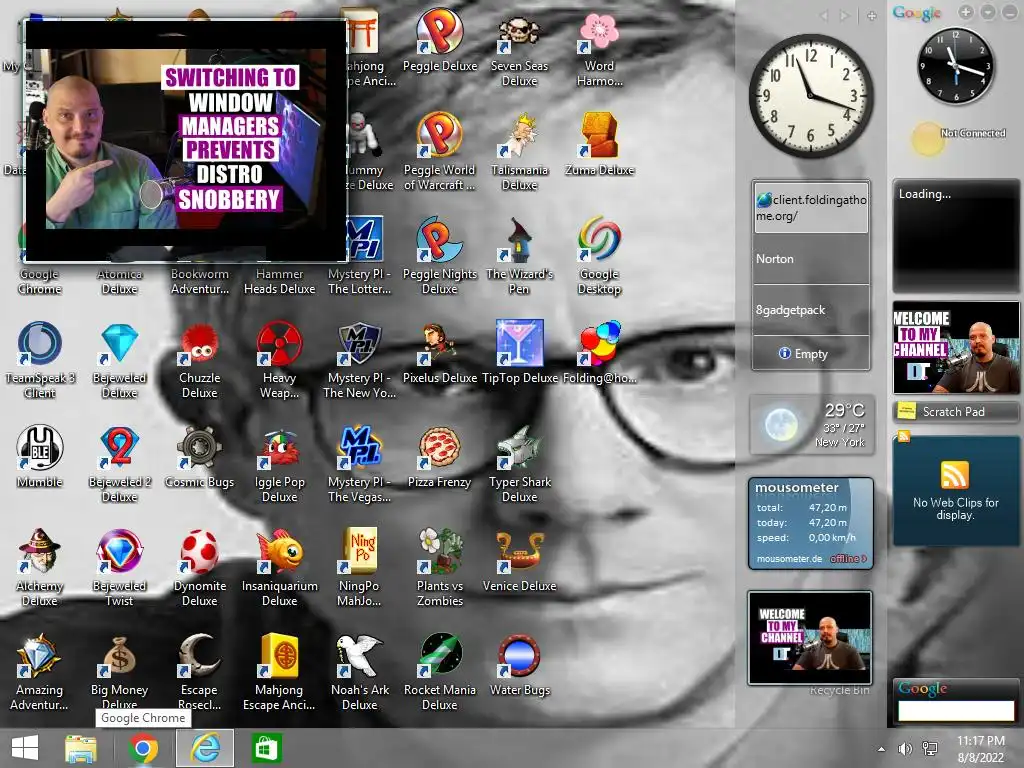
Task: Click the SWITCHING TO WINDOW MANAGERS video thumbnail
Action: 185,139
